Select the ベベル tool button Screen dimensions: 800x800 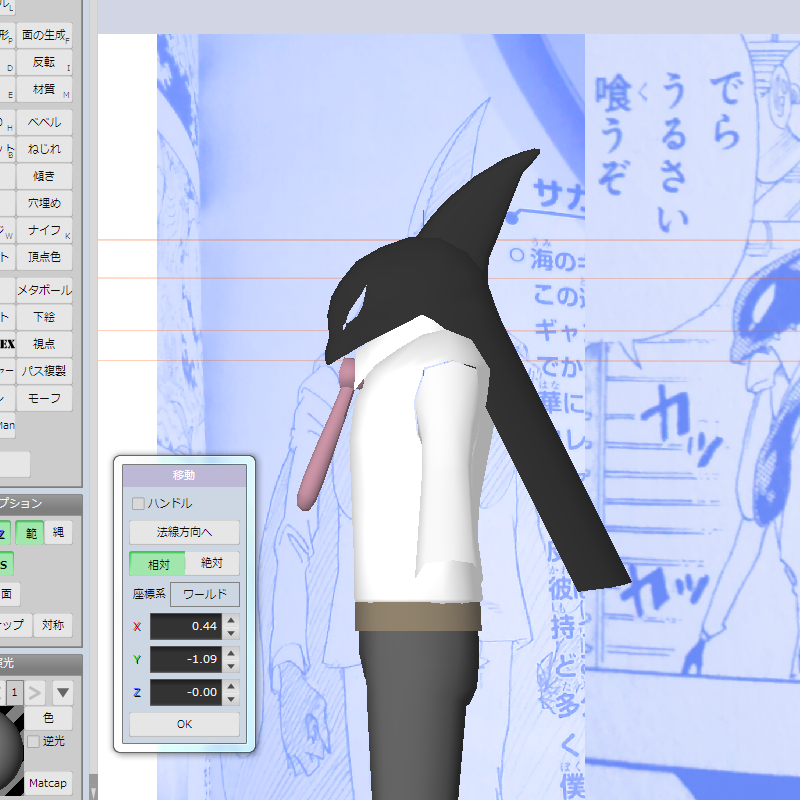[x=44, y=122]
